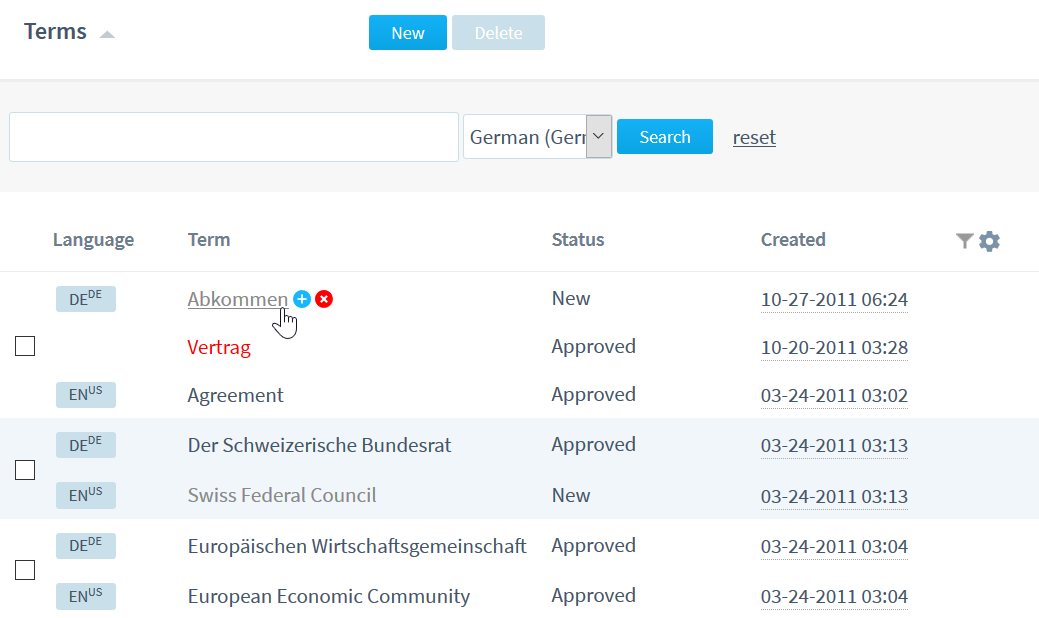This screenshot has height=618, width=1039.
Task: Collapse the Terms section triangle
Action: click(107, 34)
